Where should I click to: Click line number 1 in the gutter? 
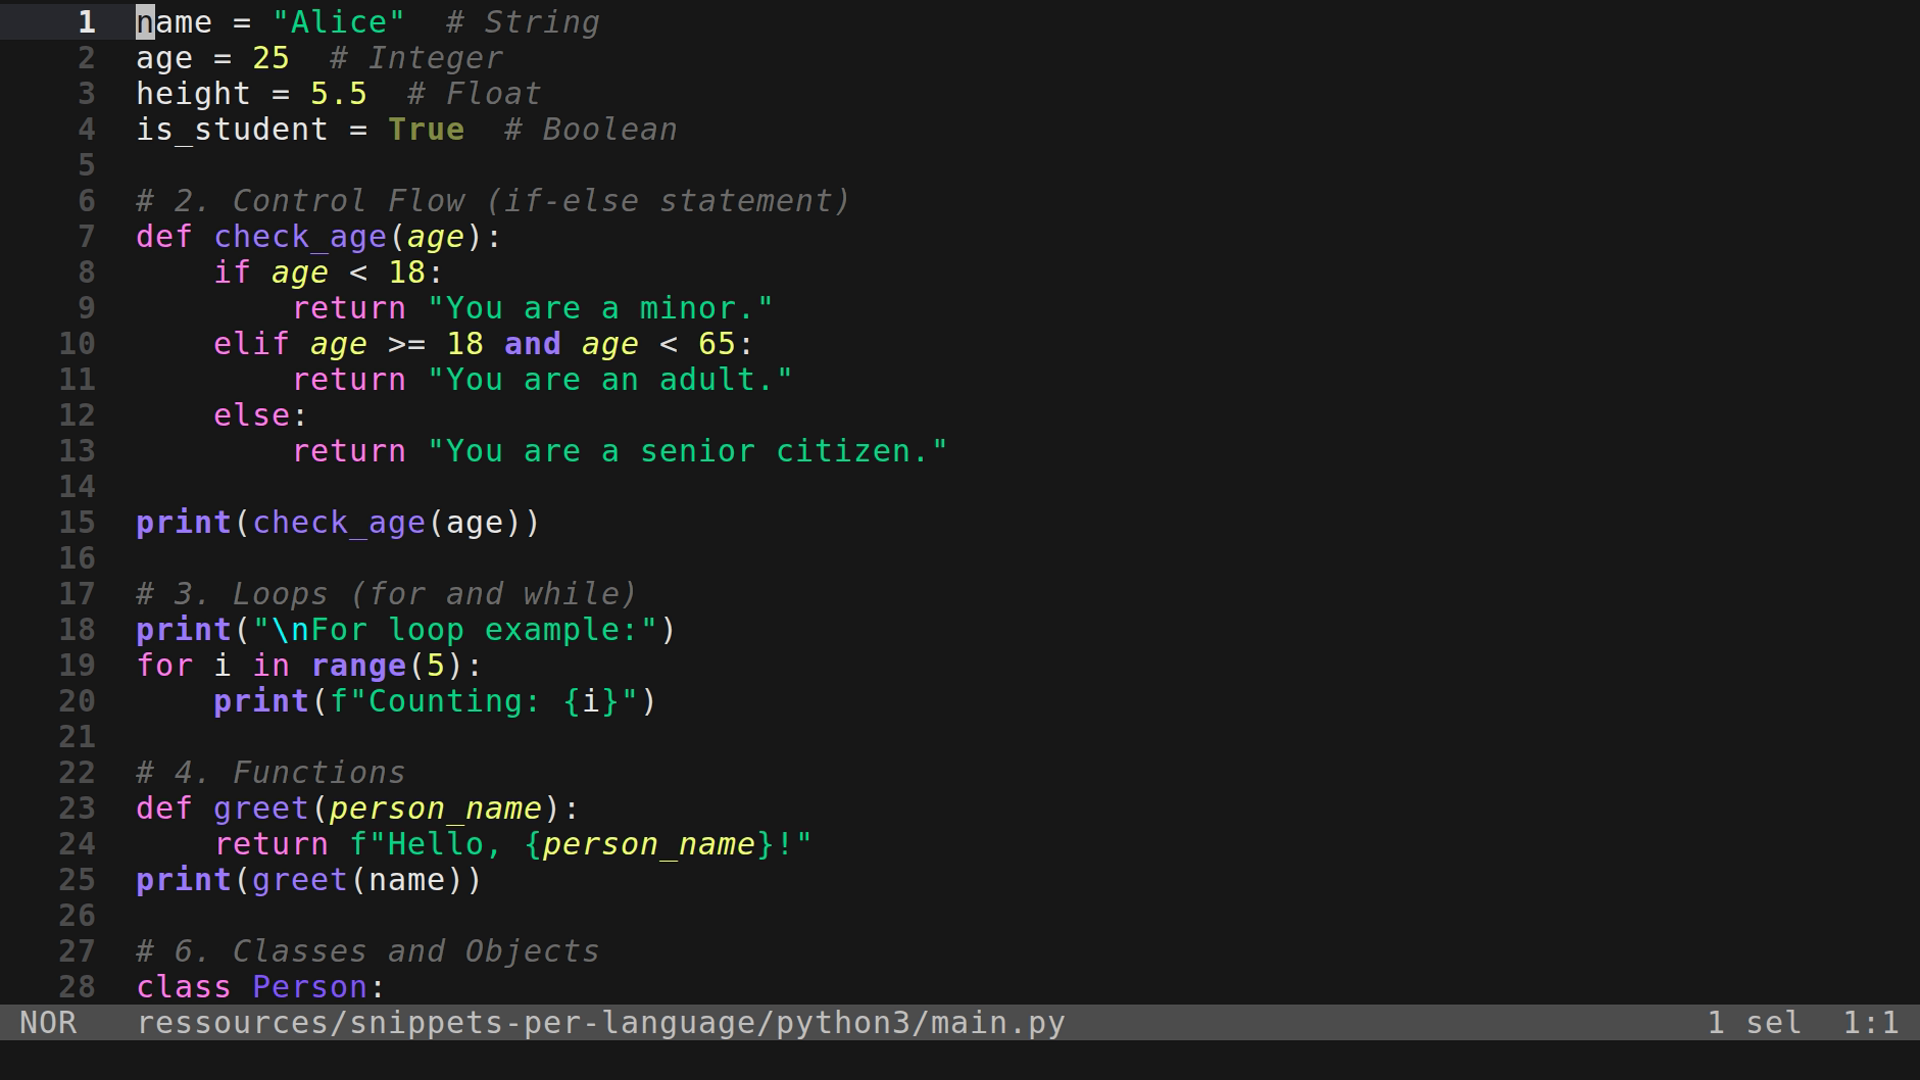[87, 22]
